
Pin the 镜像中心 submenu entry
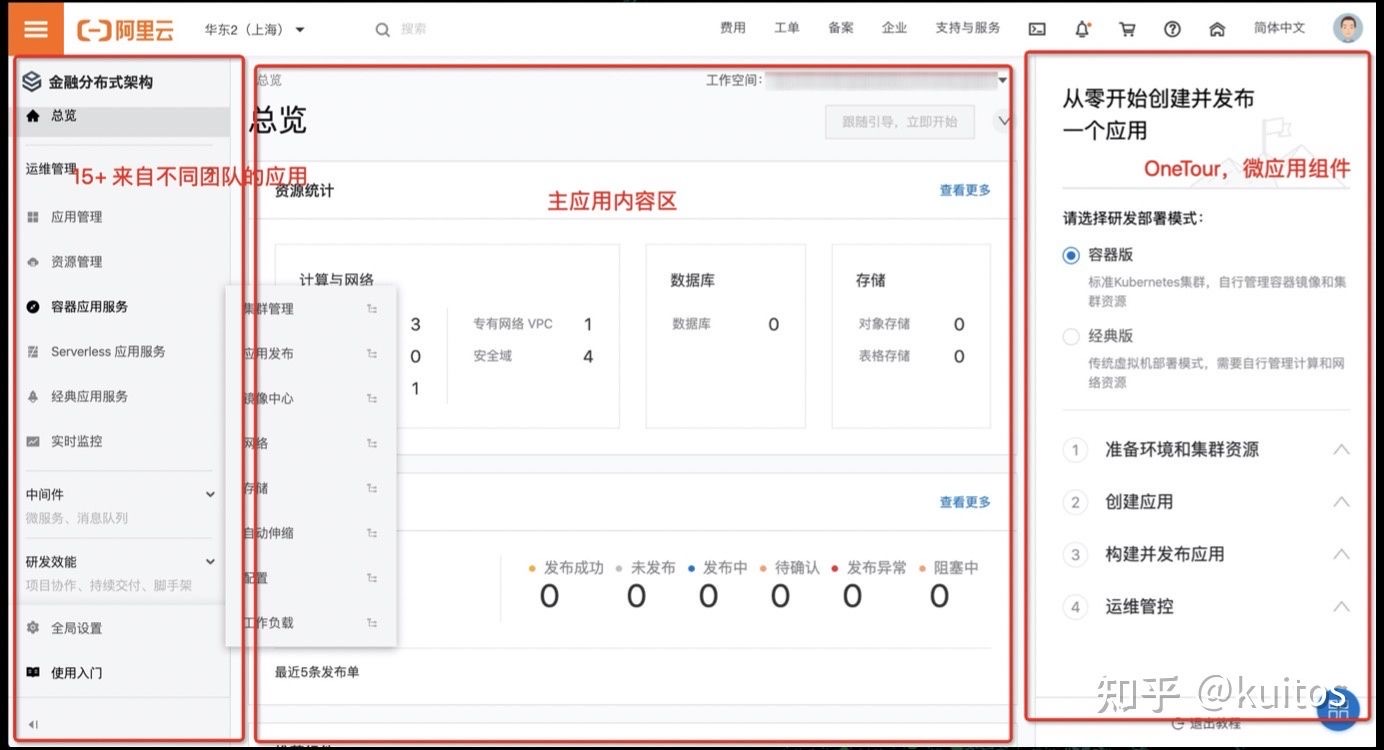tap(372, 398)
